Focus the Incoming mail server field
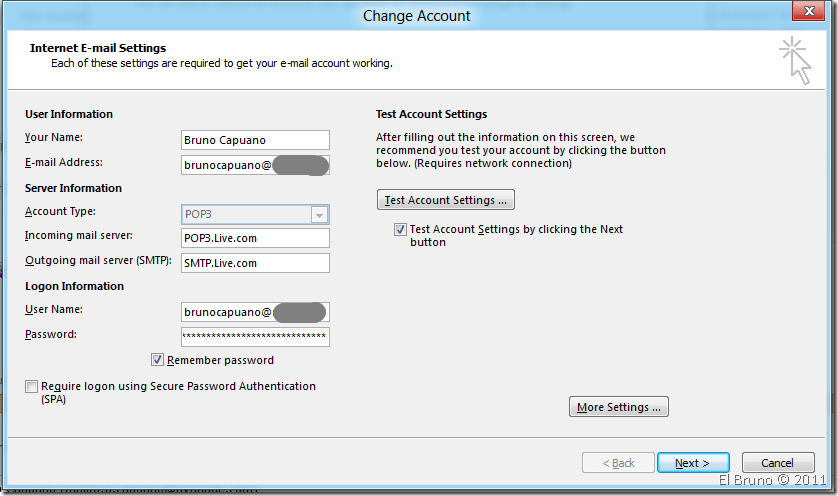 pyautogui.click(x=255, y=238)
